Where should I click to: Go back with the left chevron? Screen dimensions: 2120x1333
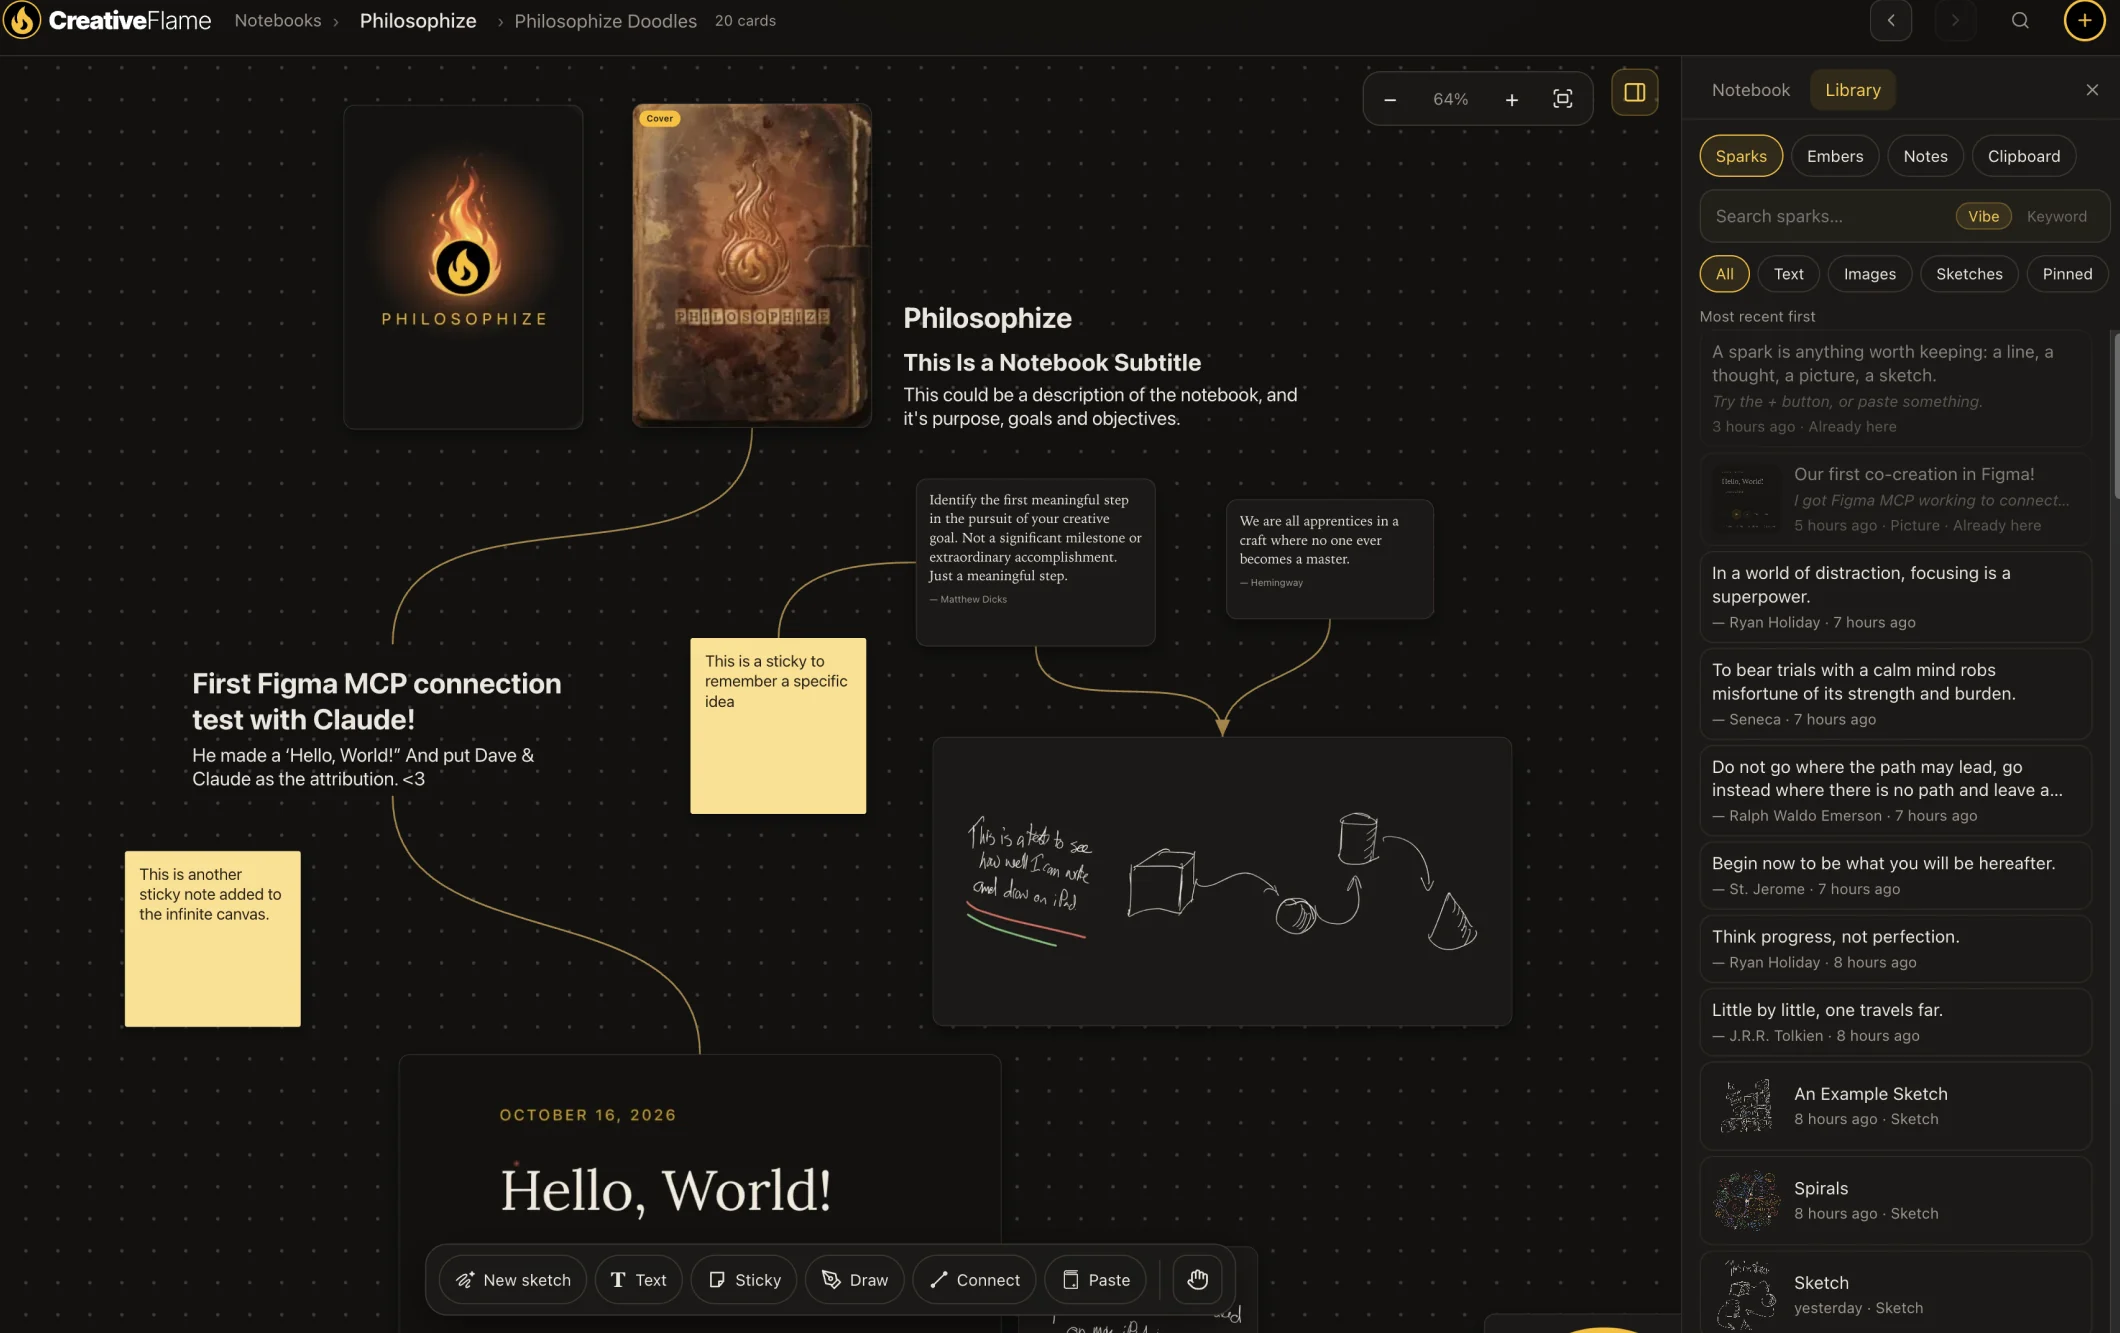pyautogui.click(x=1891, y=20)
